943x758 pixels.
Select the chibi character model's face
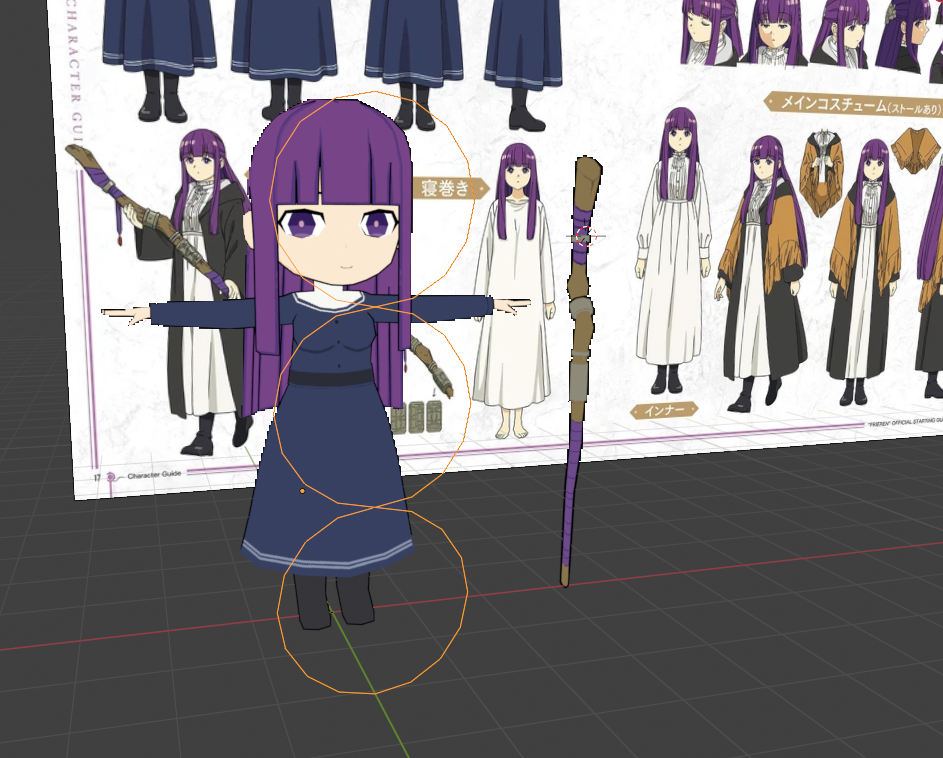pos(339,244)
